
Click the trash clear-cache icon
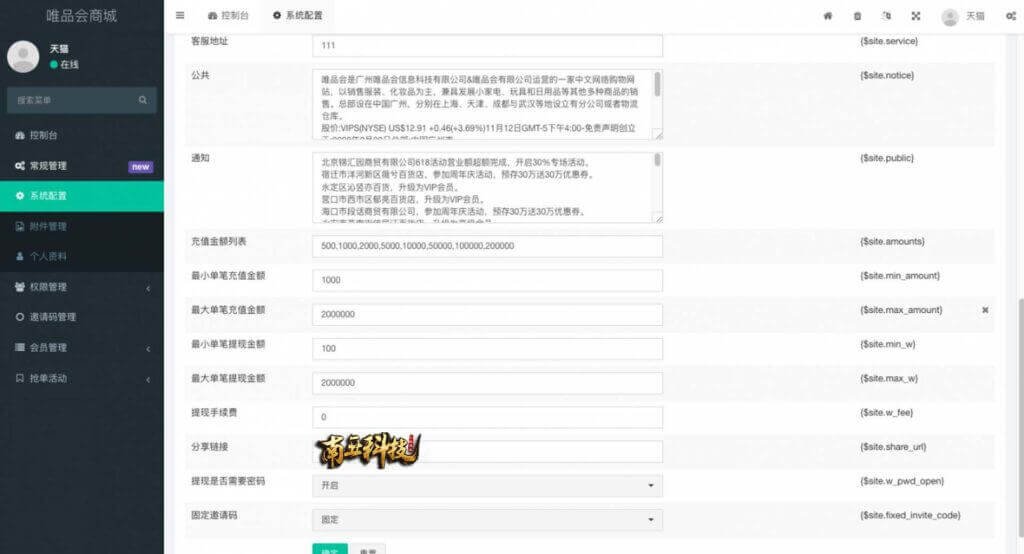[x=857, y=16]
